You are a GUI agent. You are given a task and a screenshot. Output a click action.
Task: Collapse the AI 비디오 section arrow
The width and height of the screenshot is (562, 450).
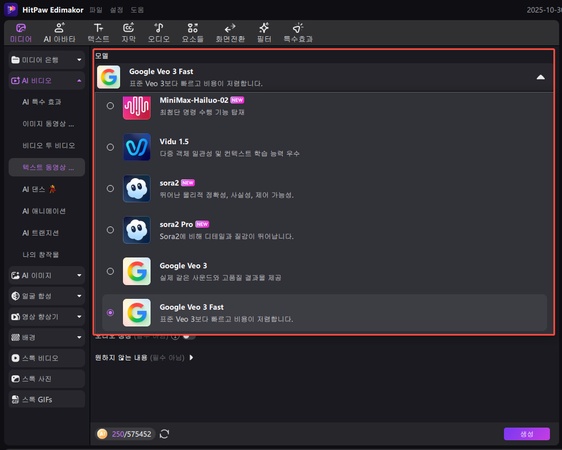(79, 81)
